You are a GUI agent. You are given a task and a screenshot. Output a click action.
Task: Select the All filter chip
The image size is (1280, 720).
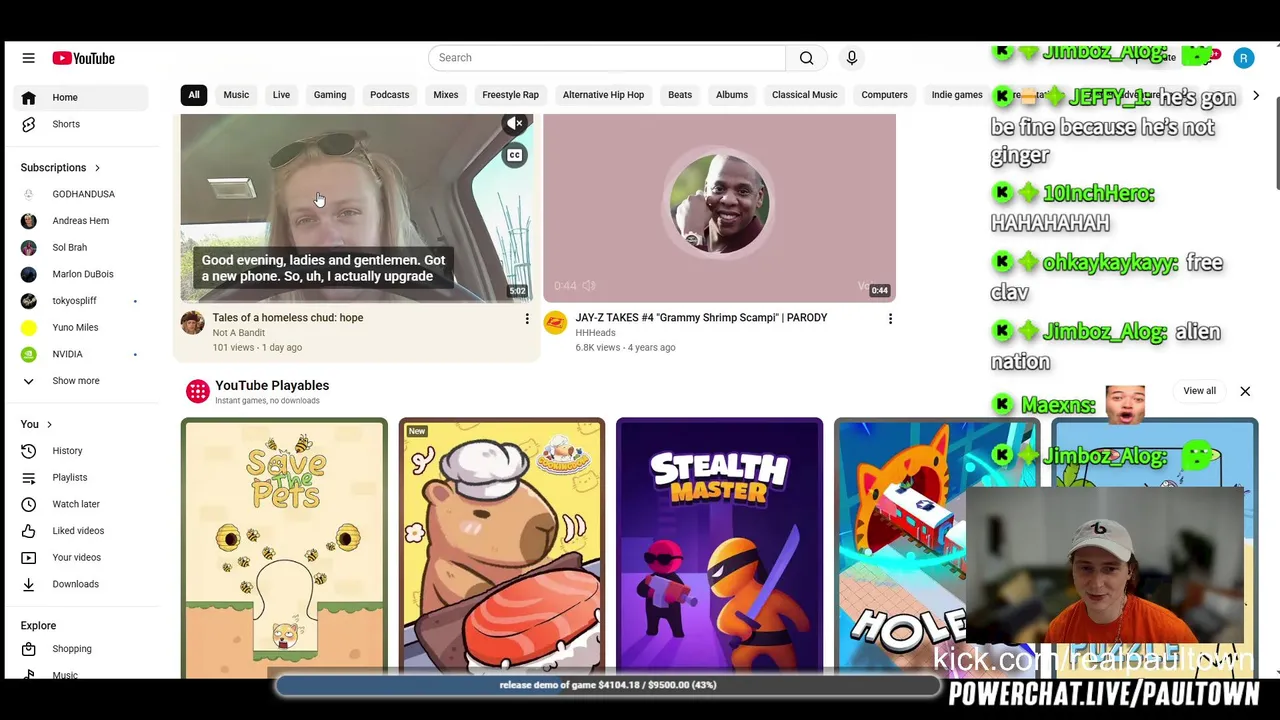tap(194, 95)
